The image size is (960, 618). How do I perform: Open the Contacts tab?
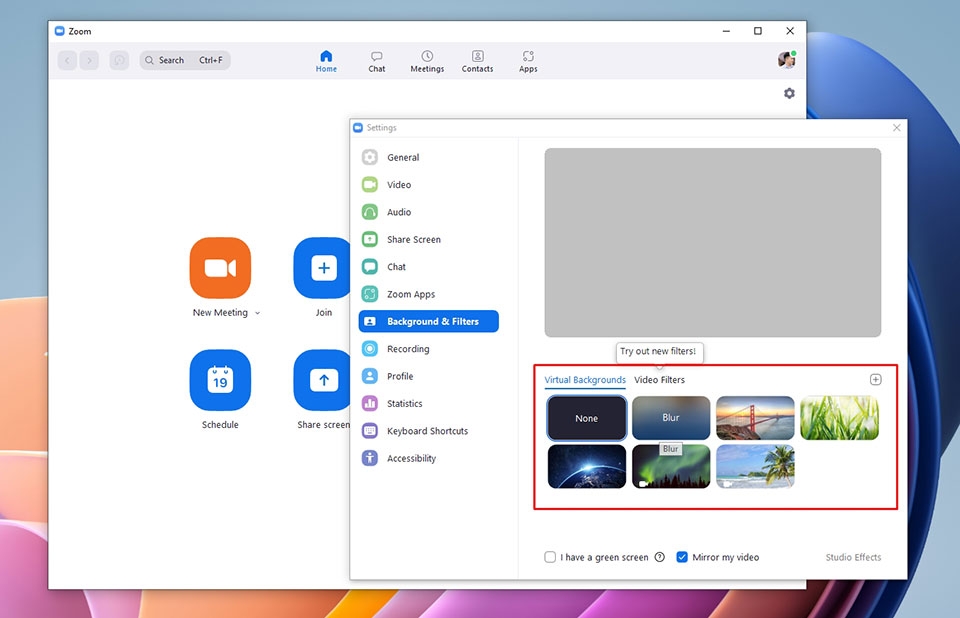[478, 61]
